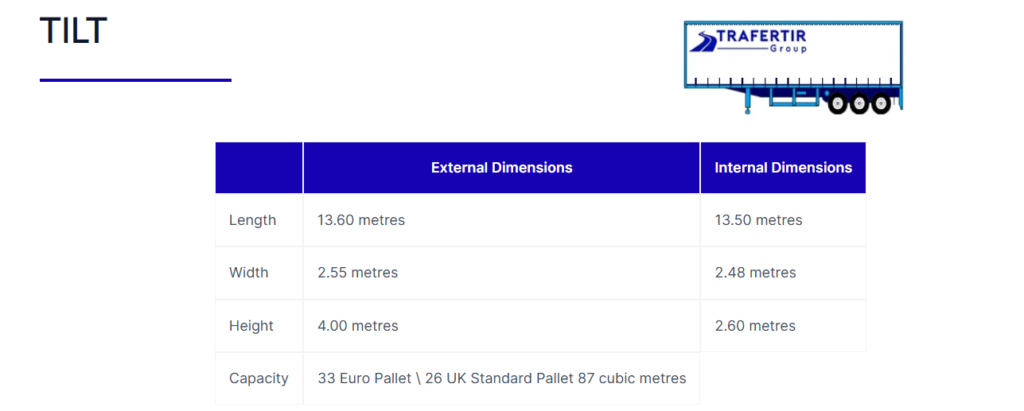Screen dimensions: 1024x411
Task: Select the 2.55 metres external width cell
Action: tap(357, 273)
